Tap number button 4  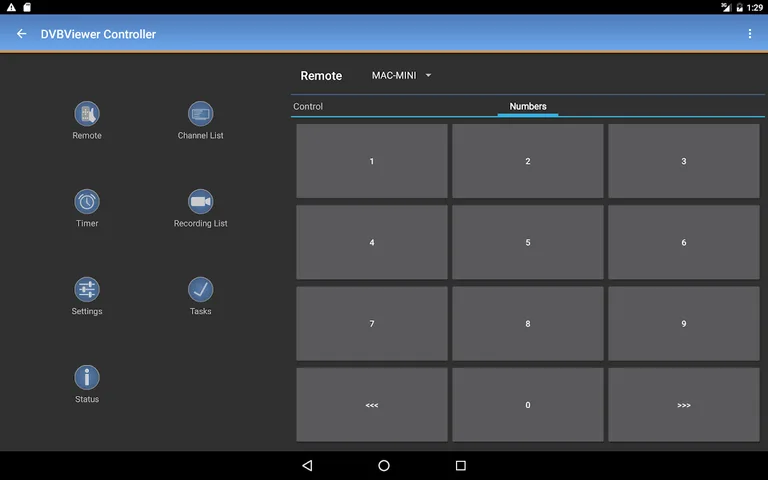pyautogui.click(x=372, y=242)
